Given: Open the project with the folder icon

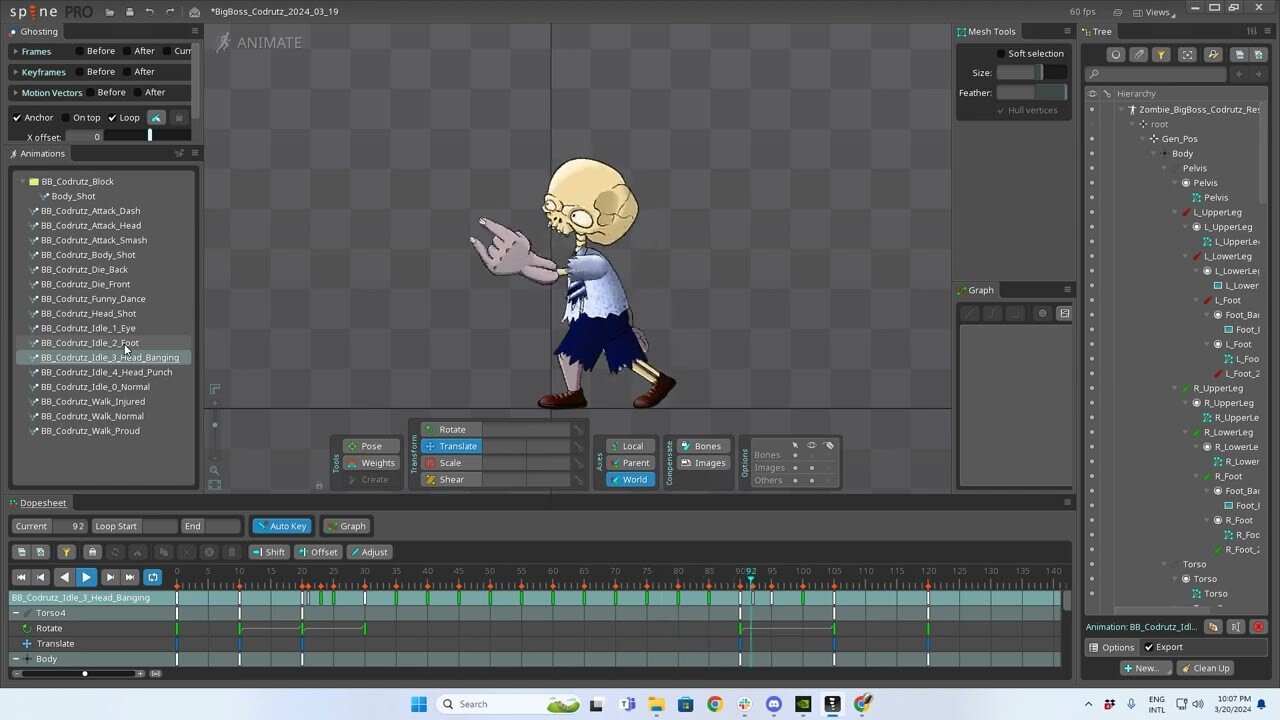Looking at the screenshot, I should [x=110, y=12].
